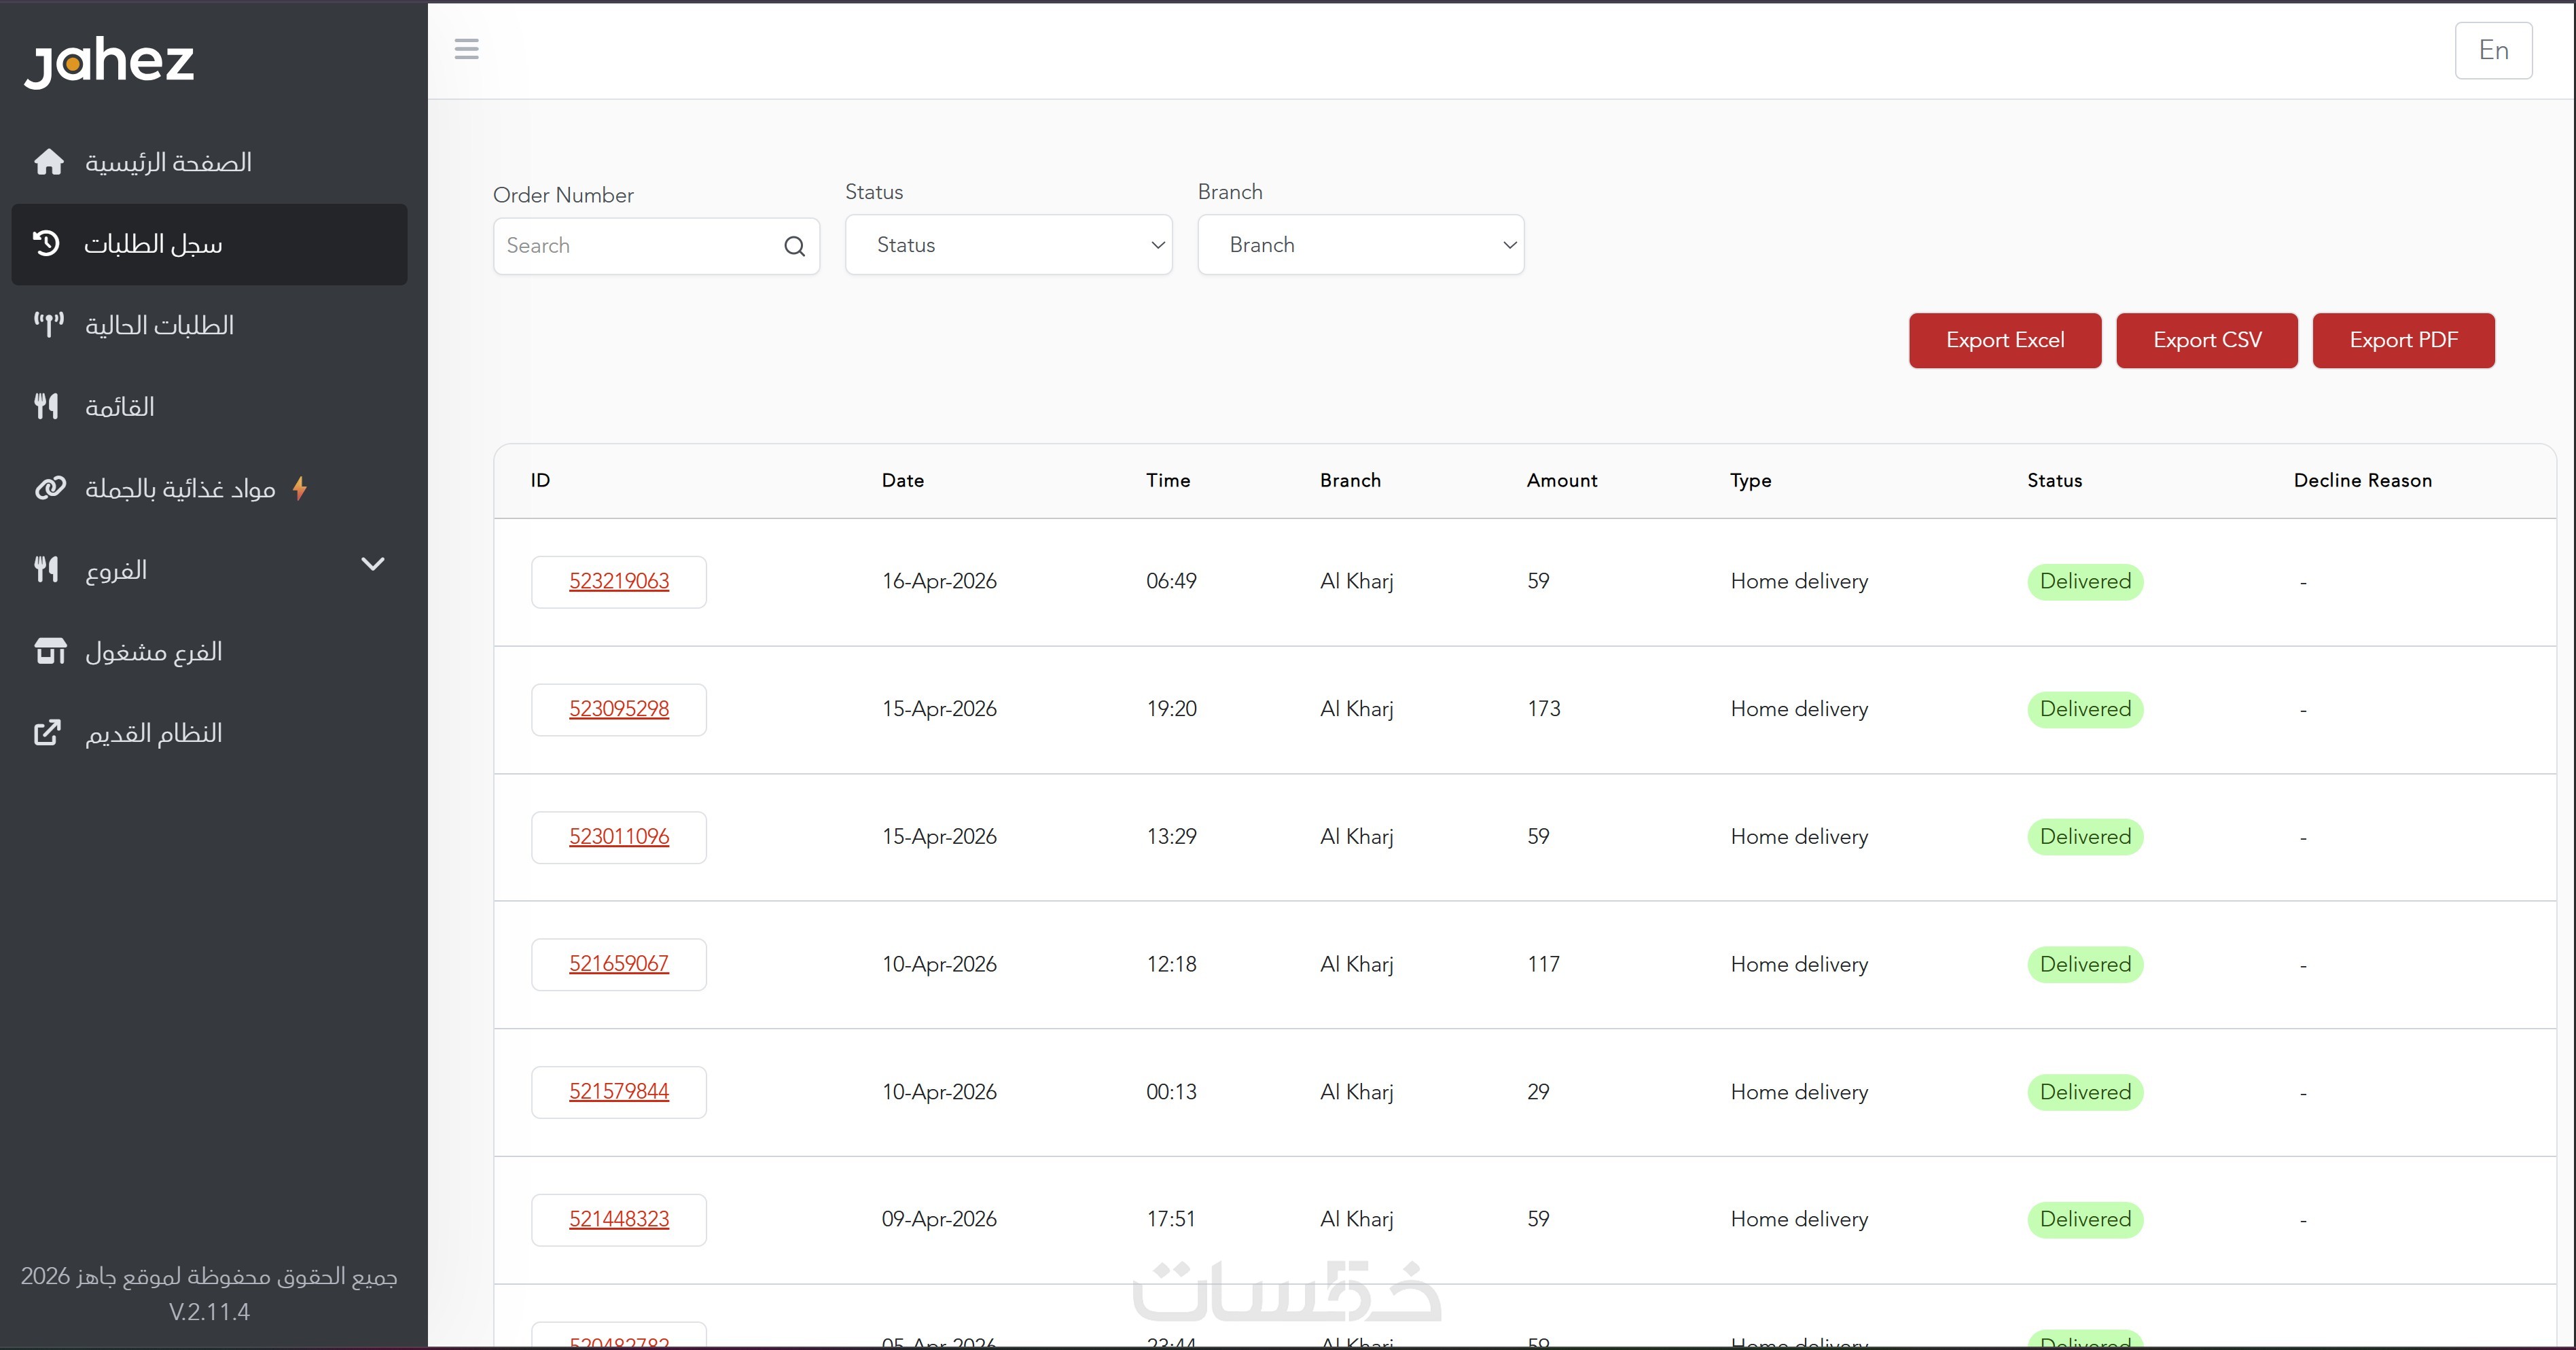Click the live orders broadcast icon

(x=48, y=325)
